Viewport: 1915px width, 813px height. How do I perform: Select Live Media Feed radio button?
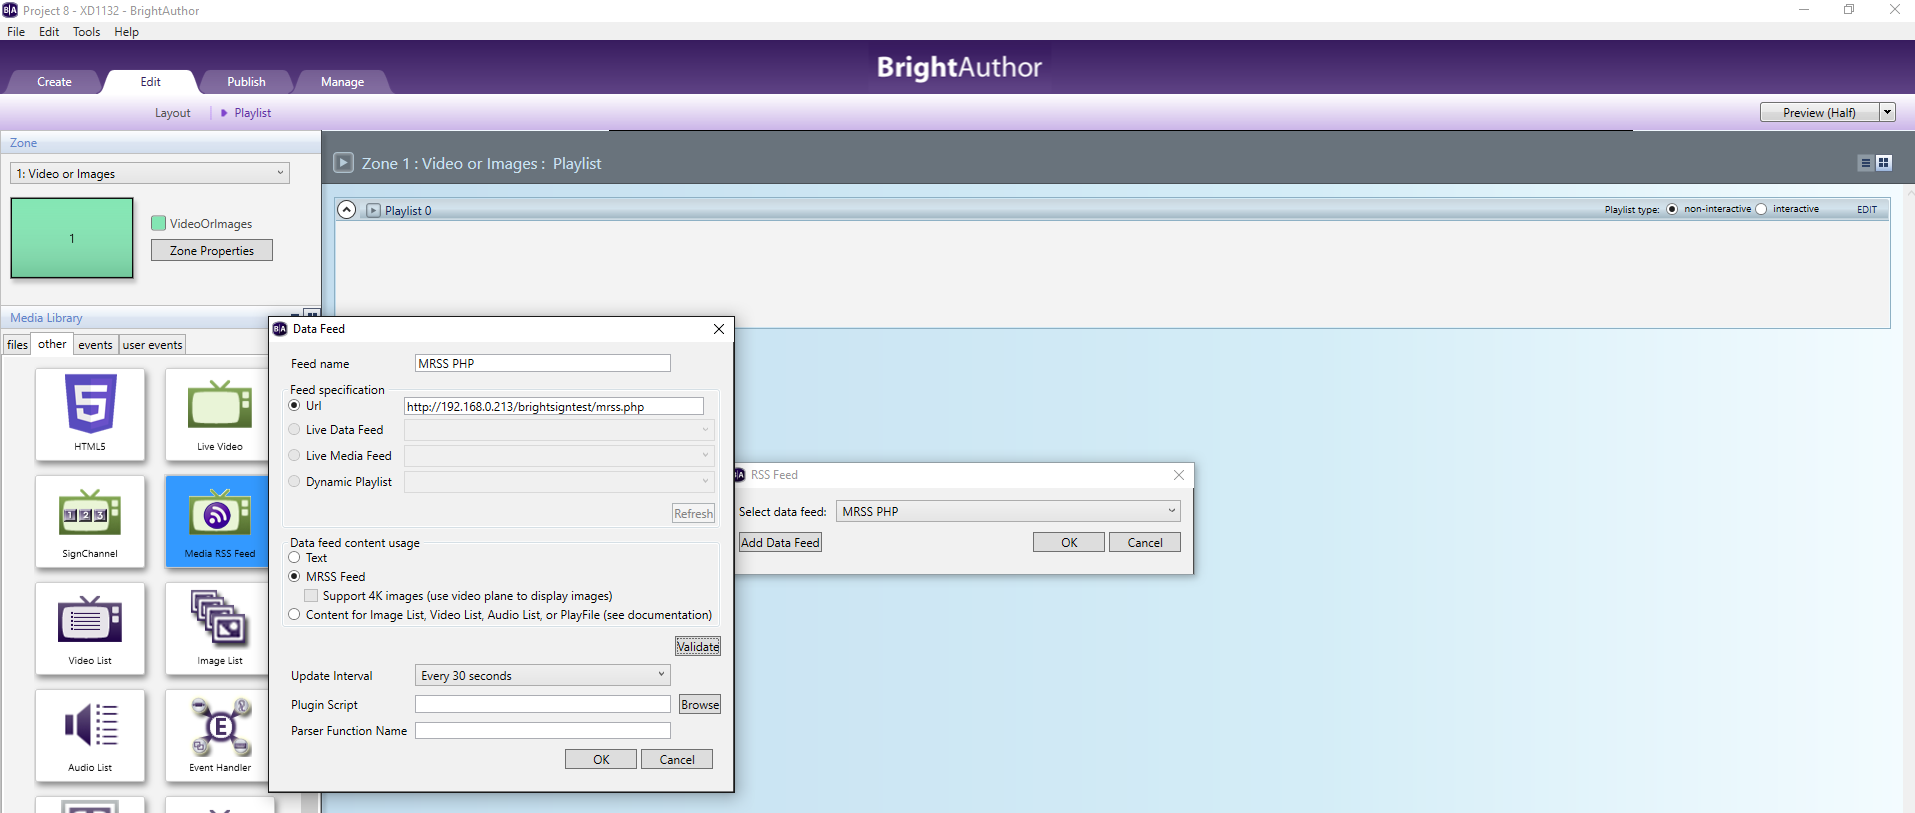click(x=294, y=456)
